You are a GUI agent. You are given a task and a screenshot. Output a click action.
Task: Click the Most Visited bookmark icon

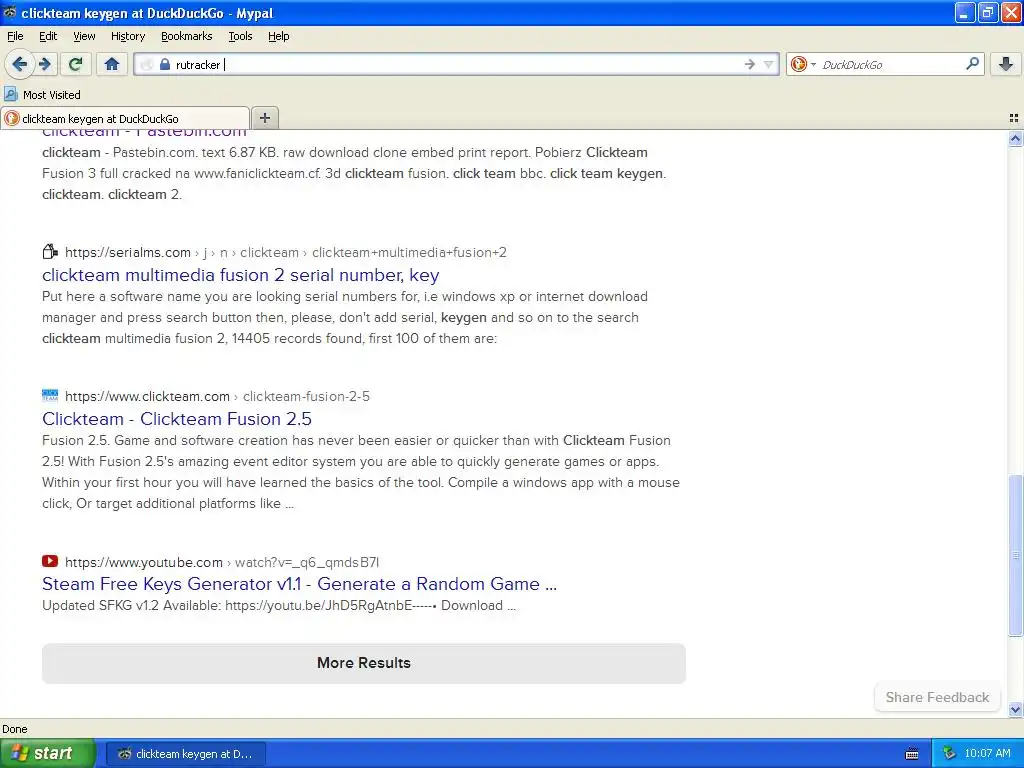11,94
